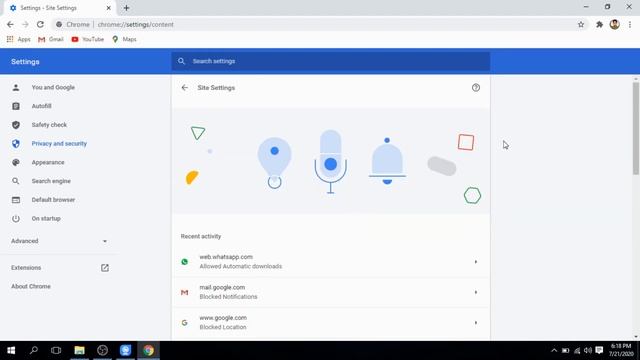Viewport: 640px width, 360px height.
Task: Open taskbar clock showing 6:18 PM
Action: pyautogui.click(x=622, y=350)
